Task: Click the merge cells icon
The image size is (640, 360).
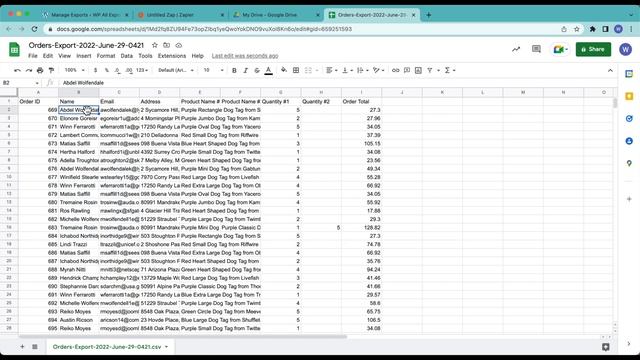Action: 308,70
